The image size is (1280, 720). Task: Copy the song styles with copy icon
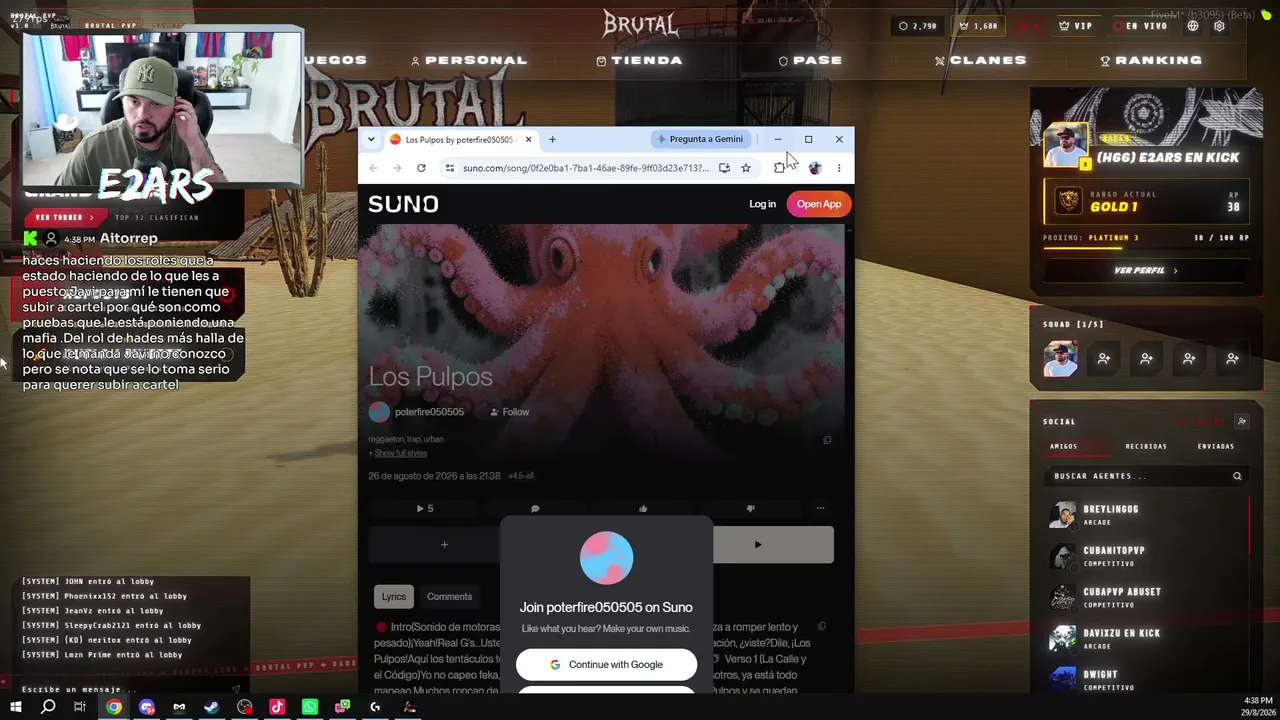(827, 440)
